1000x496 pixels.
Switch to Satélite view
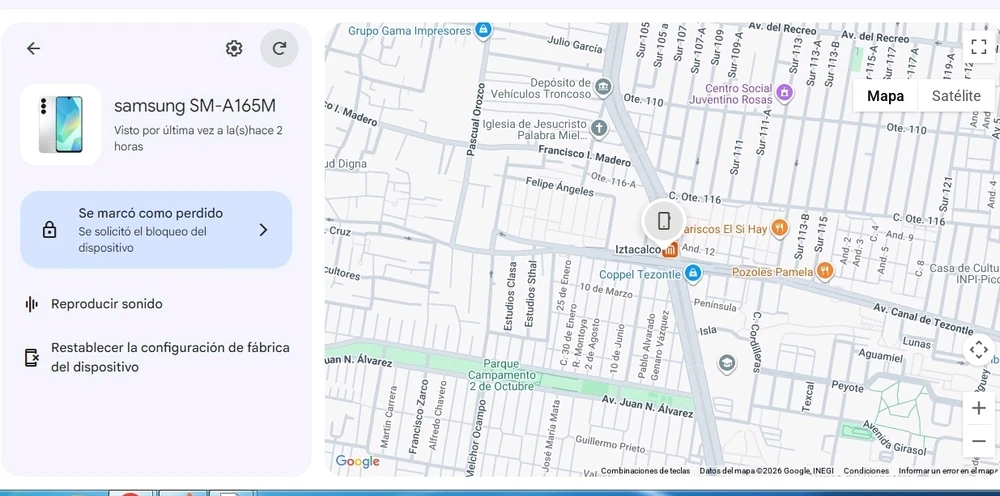coord(956,96)
